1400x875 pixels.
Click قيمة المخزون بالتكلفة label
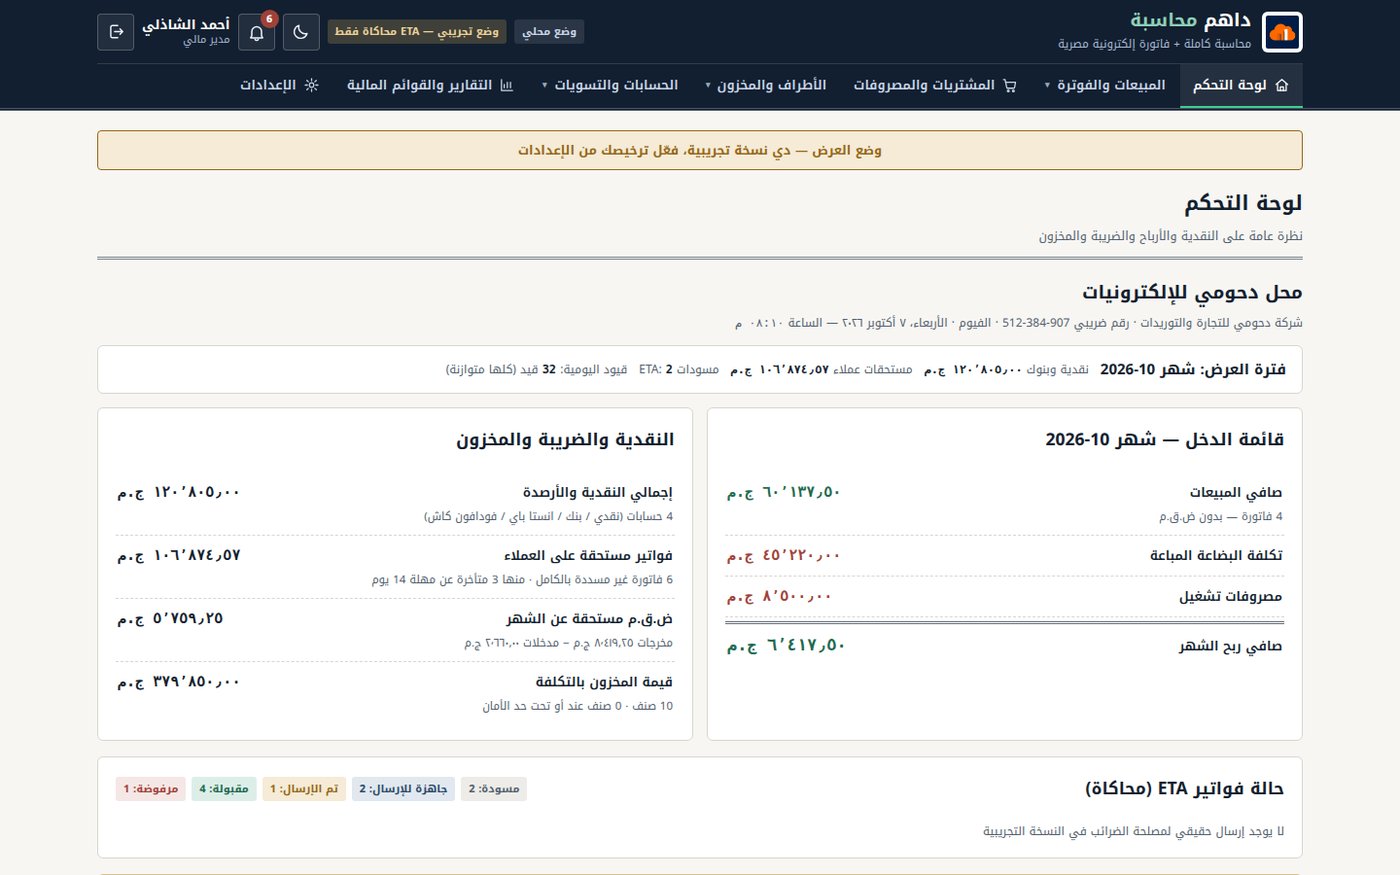(604, 682)
